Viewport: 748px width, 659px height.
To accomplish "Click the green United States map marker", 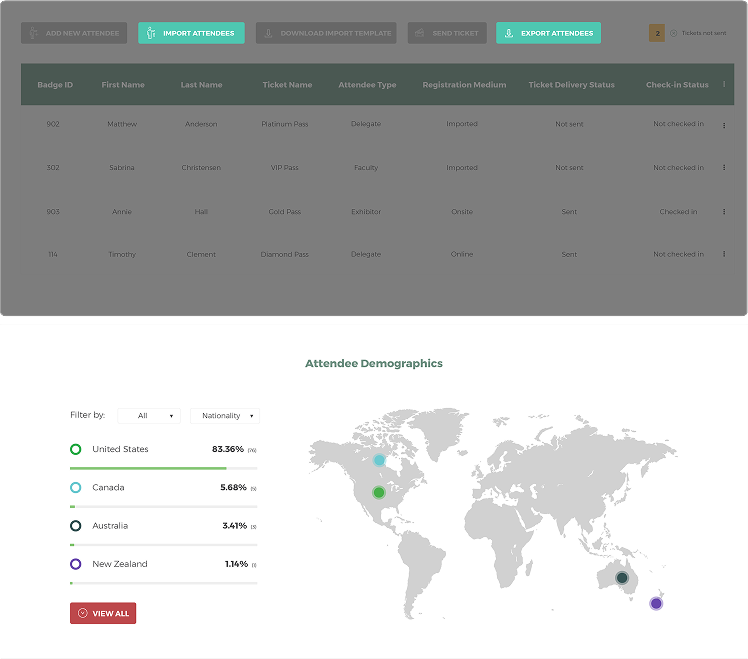I will (379, 492).
